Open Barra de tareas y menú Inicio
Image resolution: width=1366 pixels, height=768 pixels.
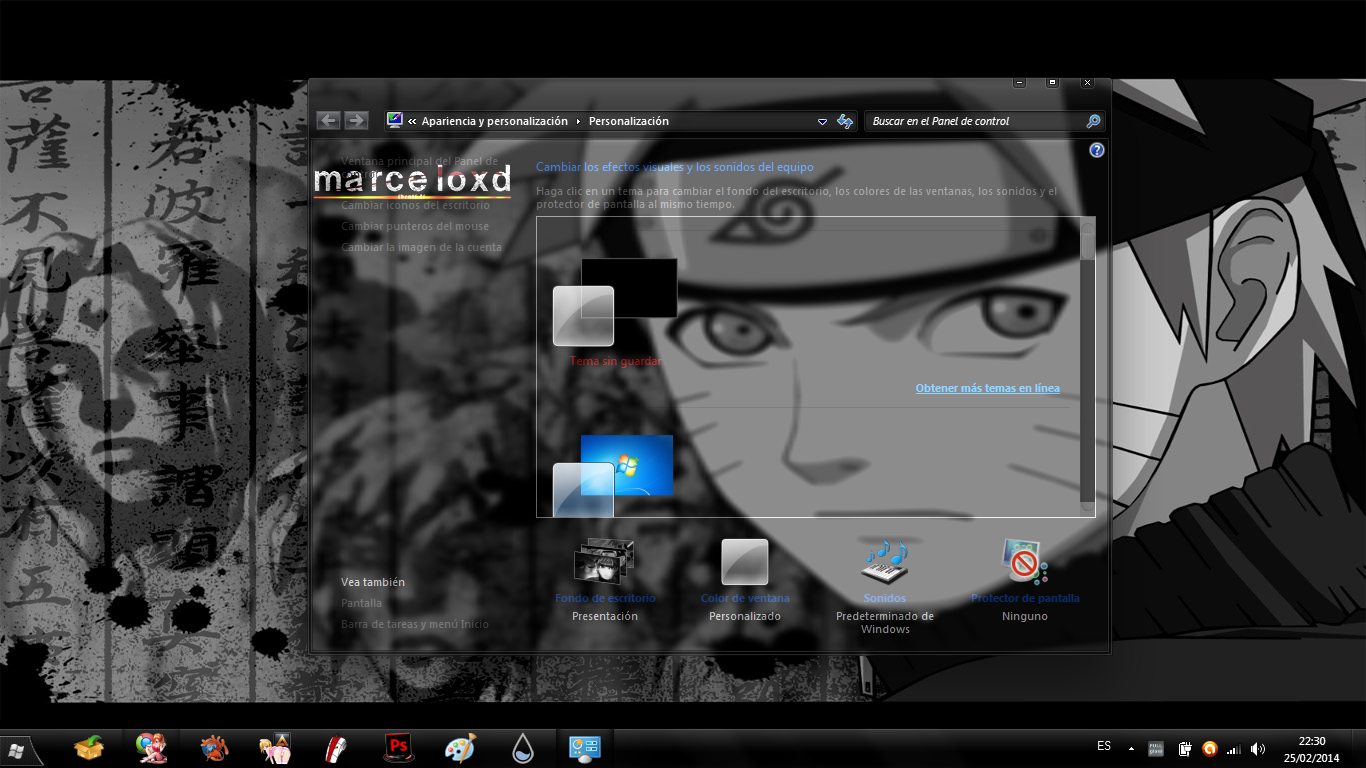415,624
